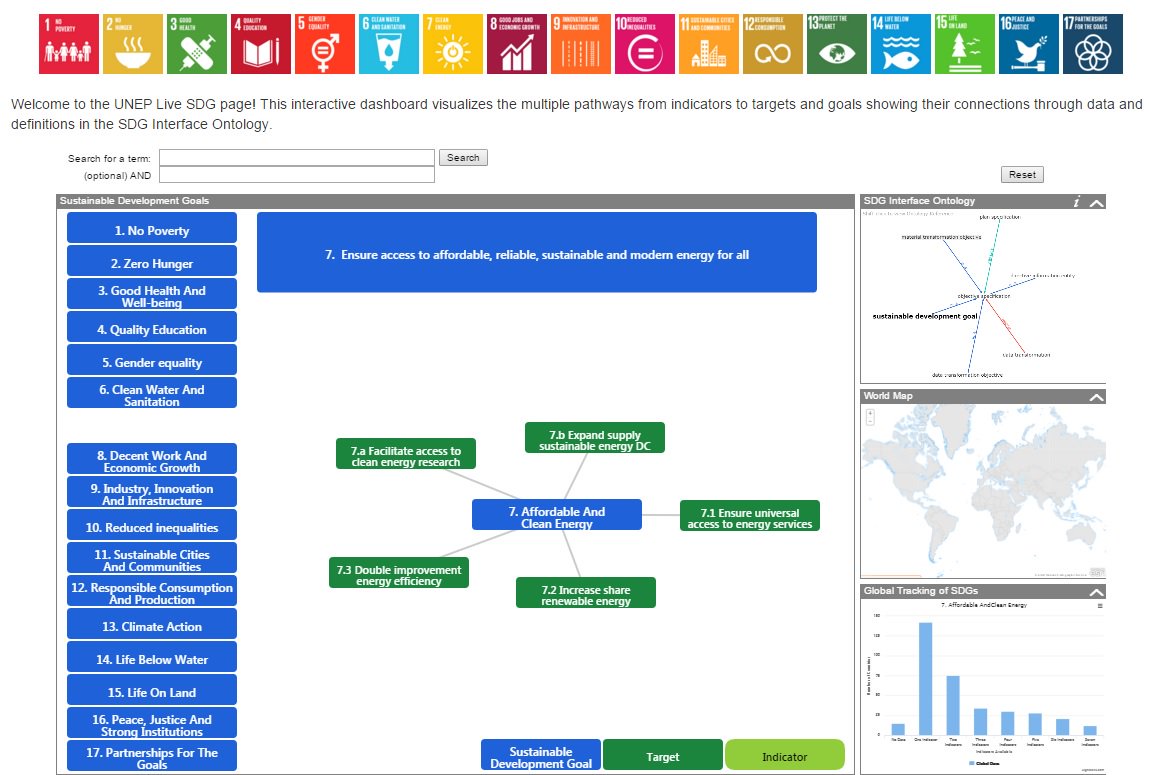Click the Clean Energy goal 7 sun icon
This screenshot has width=1149, height=775.
pos(453,44)
